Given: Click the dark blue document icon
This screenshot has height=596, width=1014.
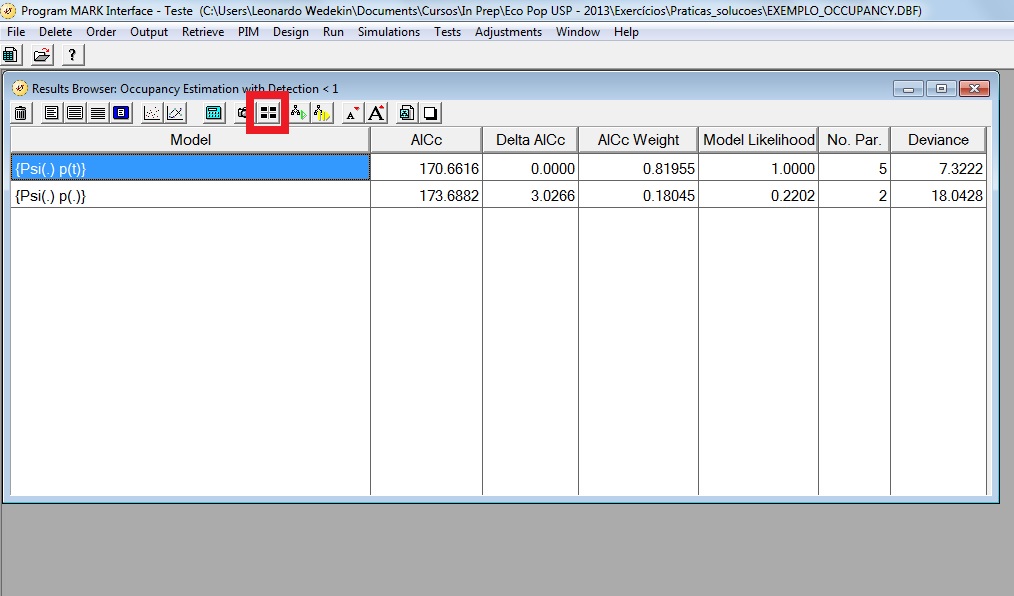Looking at the screenshot, I should point(121,113).
